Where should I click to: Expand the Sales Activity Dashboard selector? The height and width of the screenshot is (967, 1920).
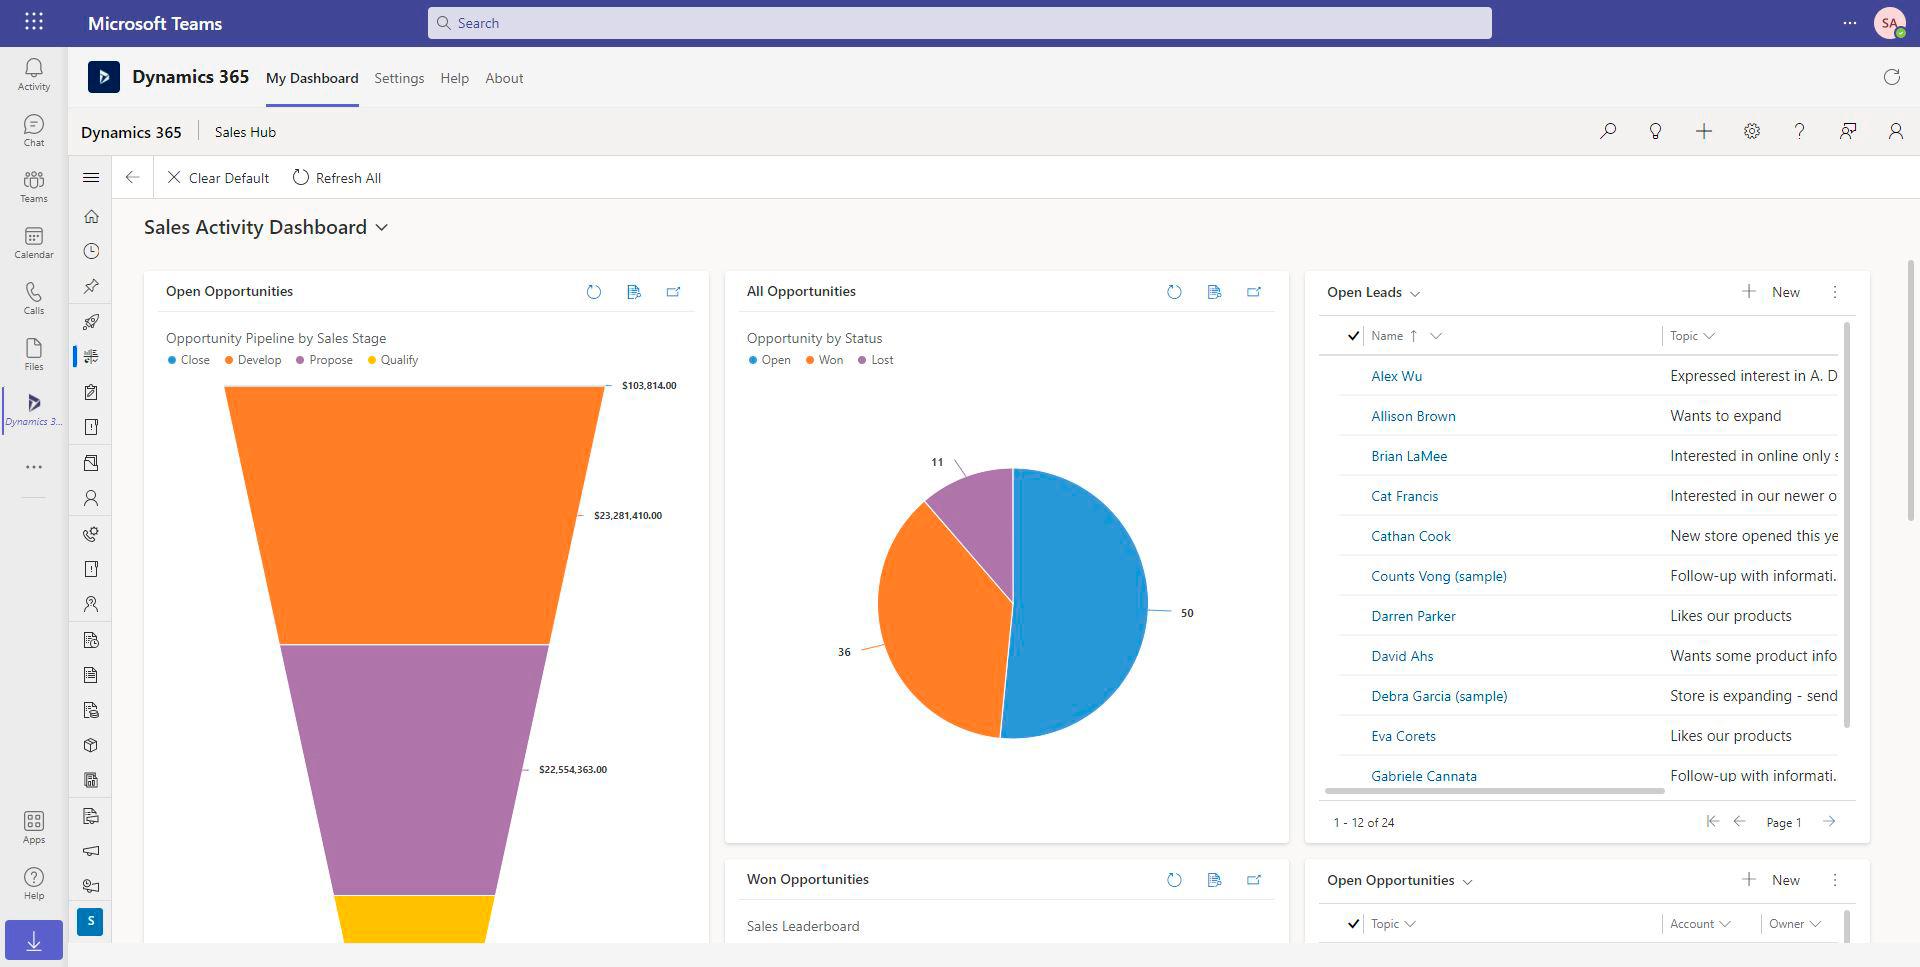click(x=381, y=228)
